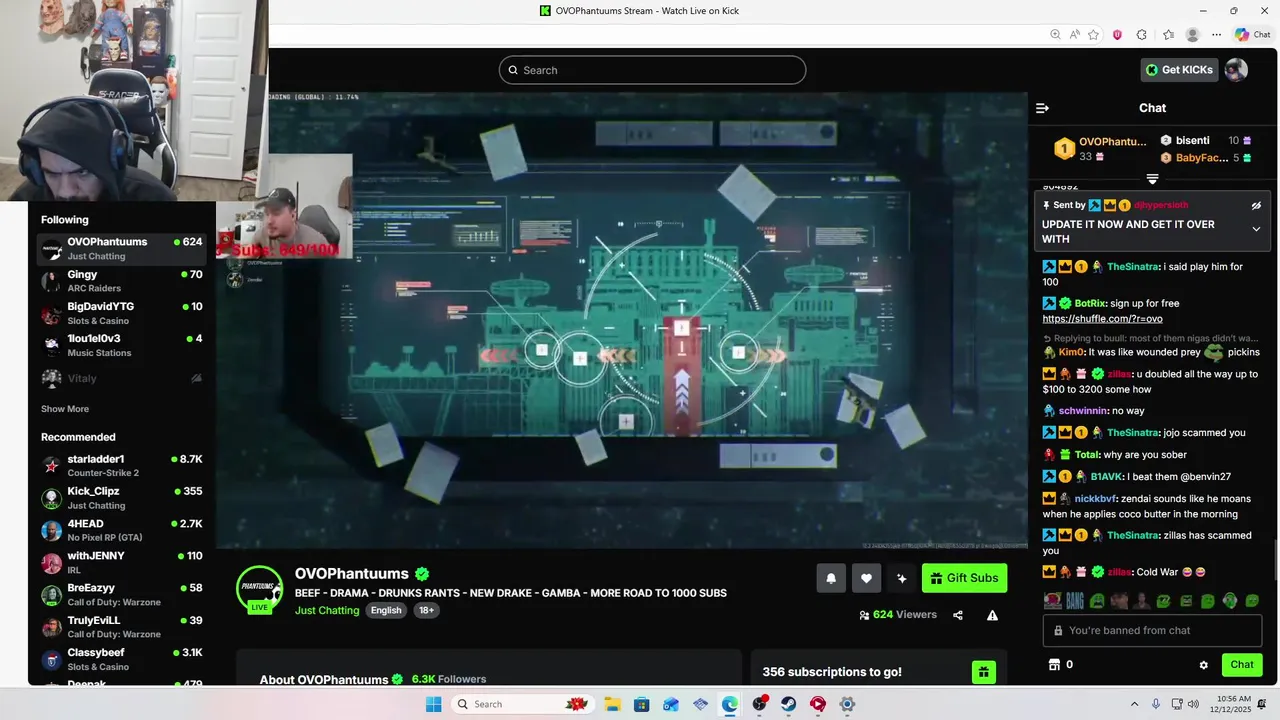Open BigDavidYTG Slots & Casino channel

[121, 313]
